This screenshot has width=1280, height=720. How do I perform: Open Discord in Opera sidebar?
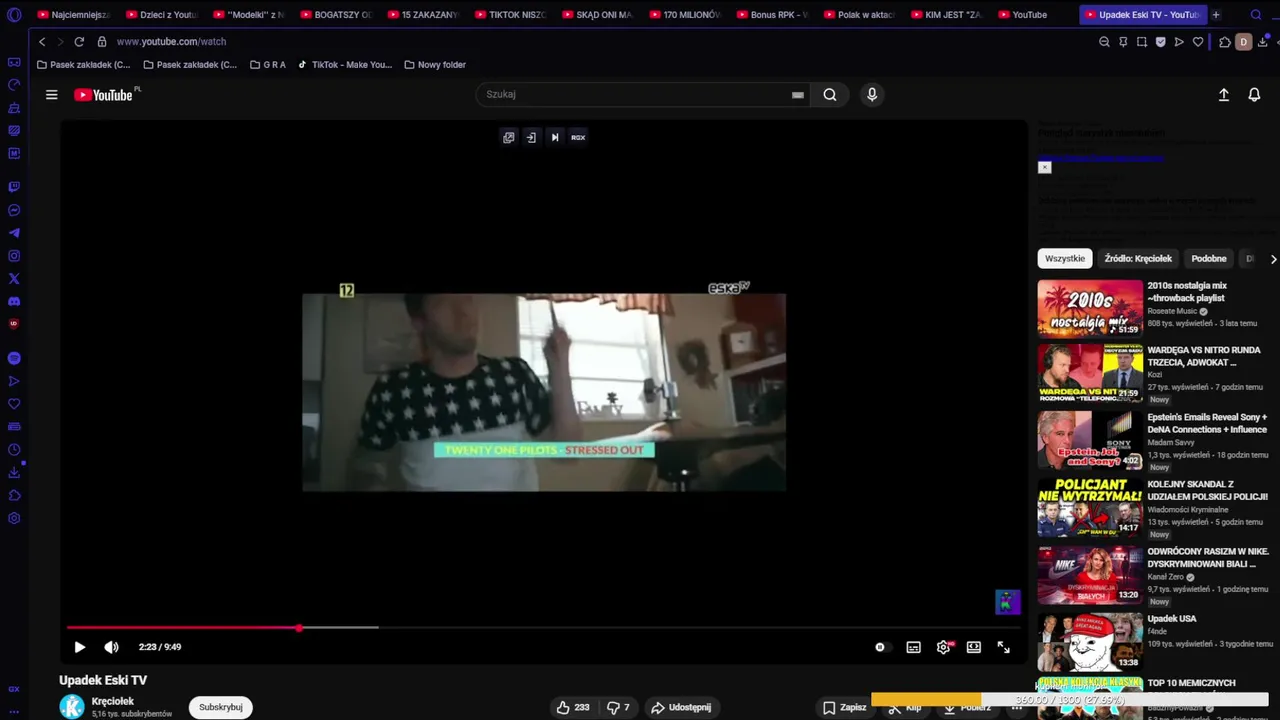pos(14,301)
